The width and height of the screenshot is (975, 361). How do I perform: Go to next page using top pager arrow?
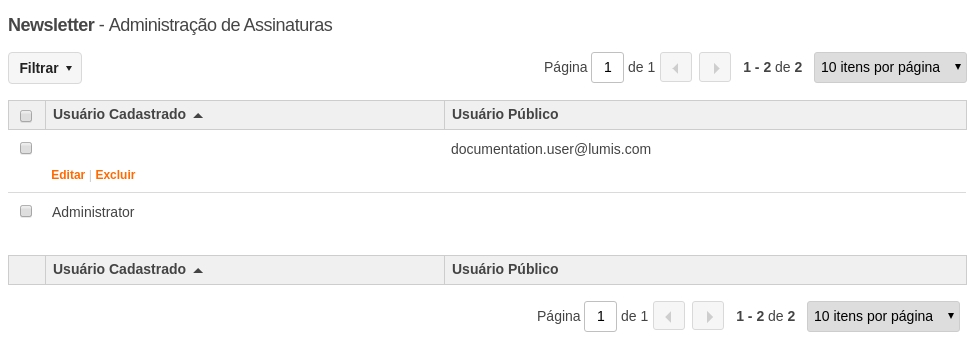pos(715,67)
